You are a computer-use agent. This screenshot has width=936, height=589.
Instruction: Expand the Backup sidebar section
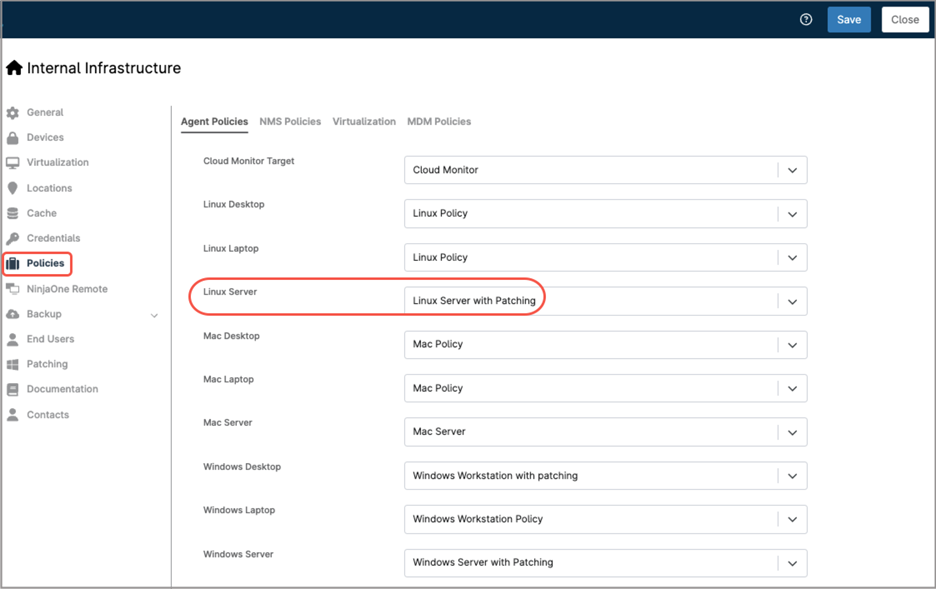[x=154, y=314]
